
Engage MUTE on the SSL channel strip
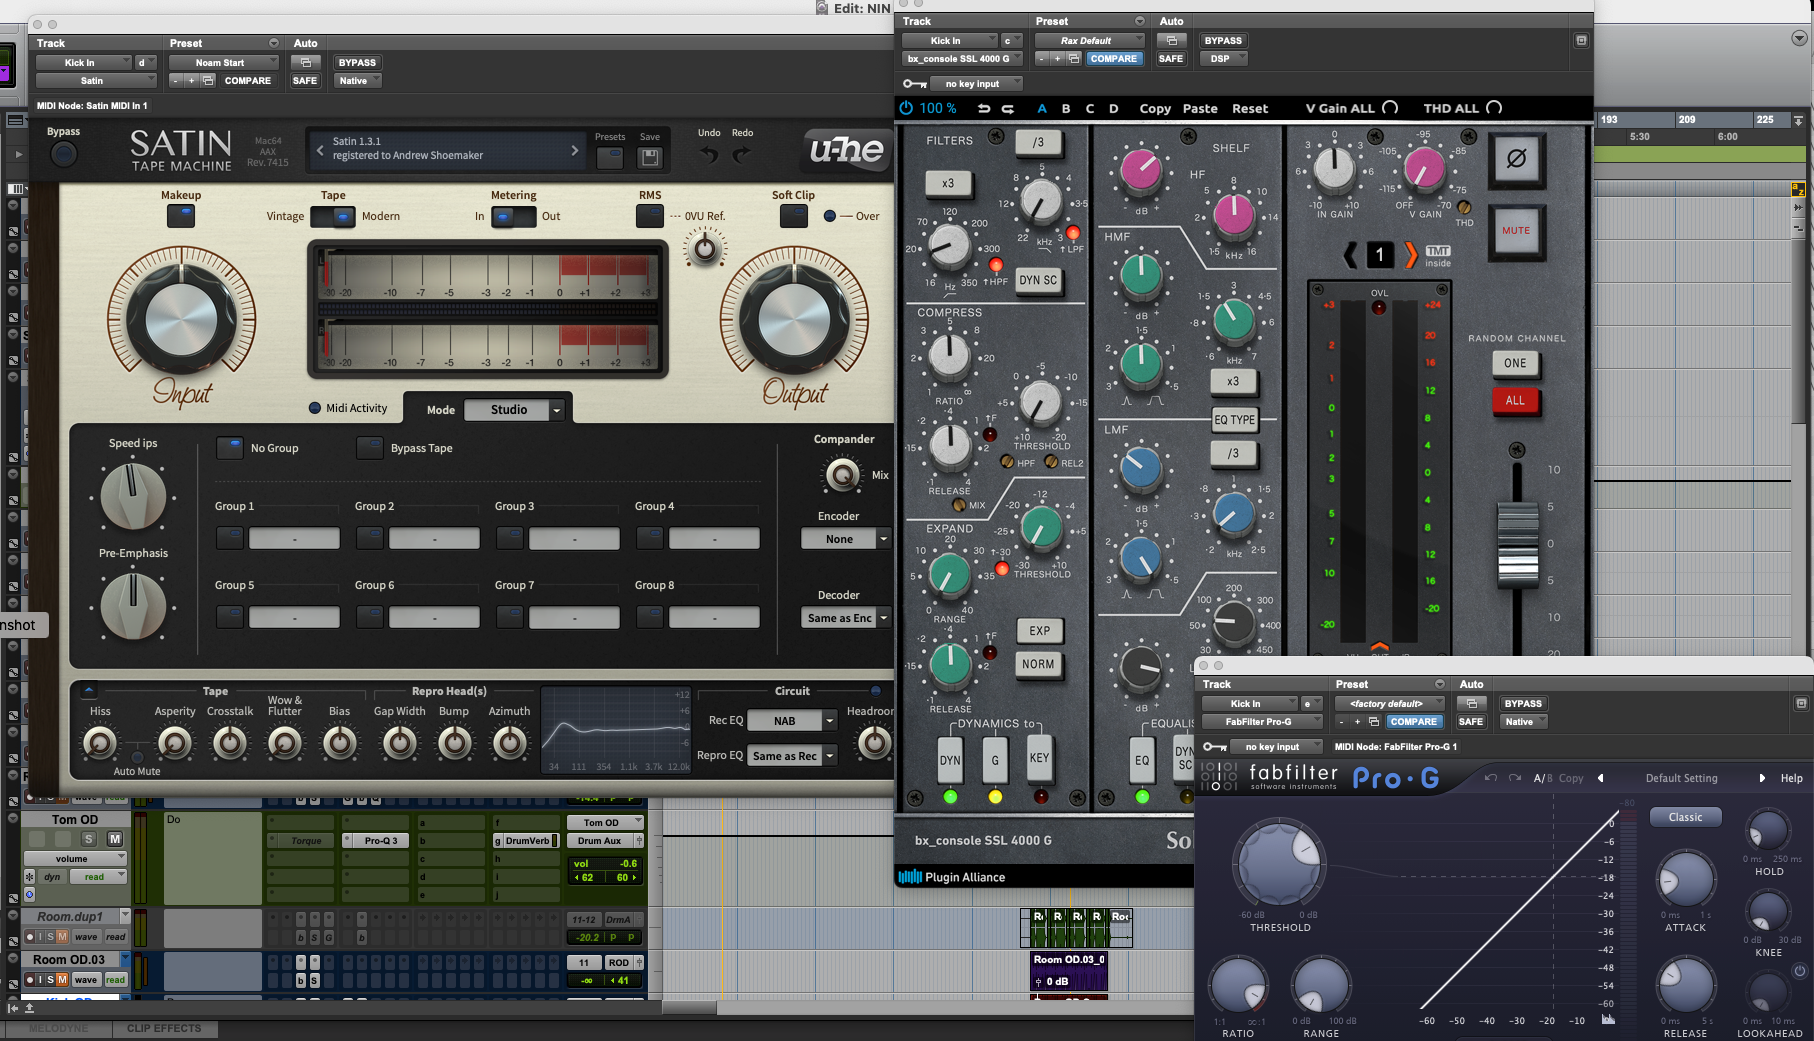(x=1516, y=230)
